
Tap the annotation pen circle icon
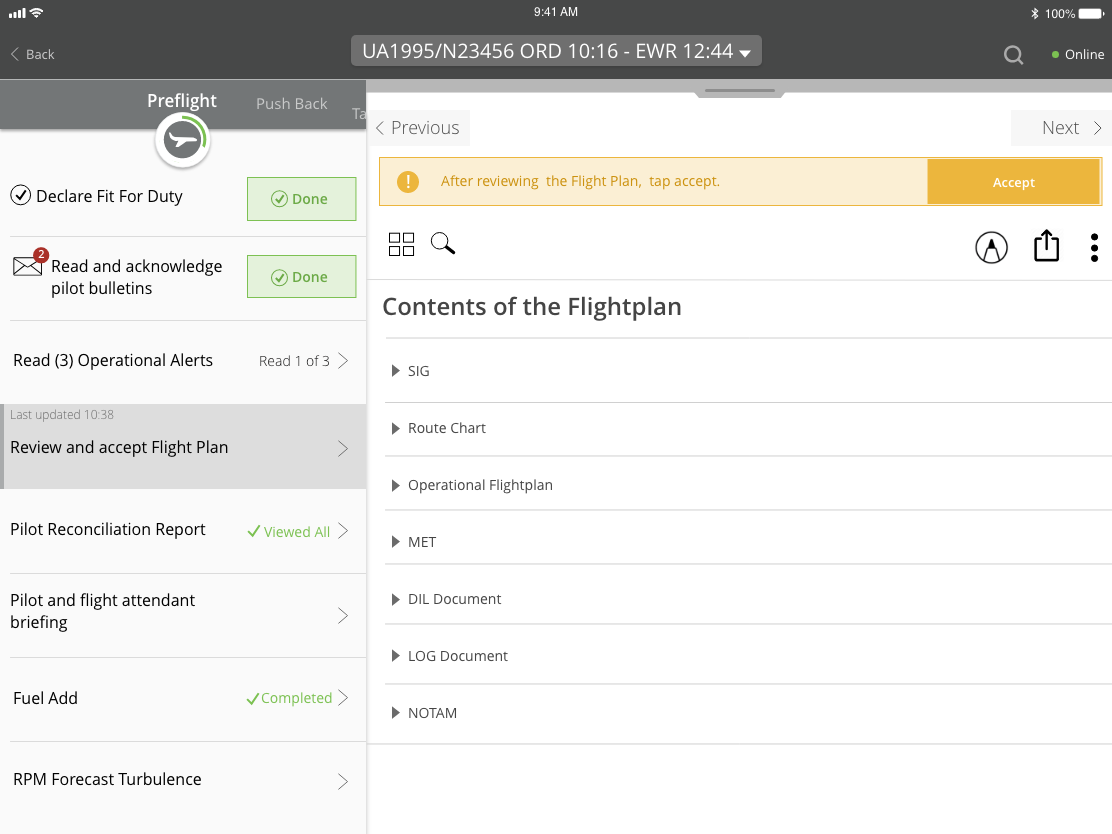tap(991, 247)
